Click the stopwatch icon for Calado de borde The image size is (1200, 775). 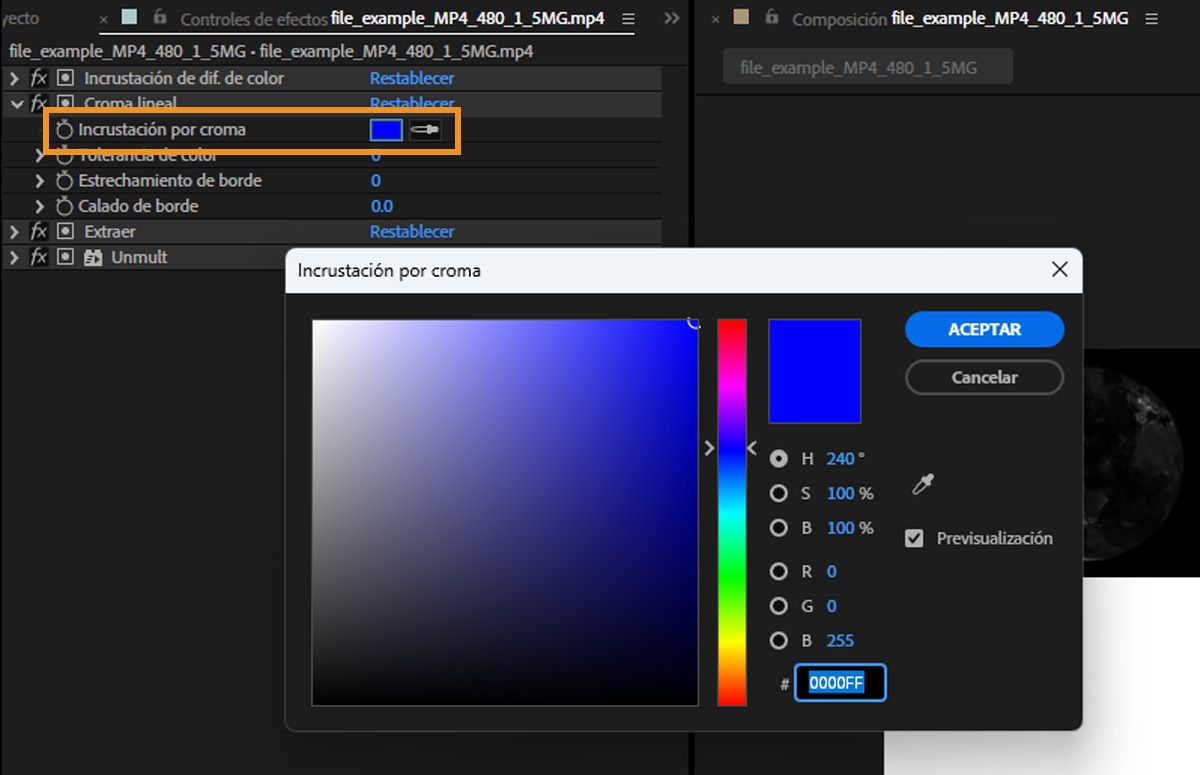coord(63,206)
